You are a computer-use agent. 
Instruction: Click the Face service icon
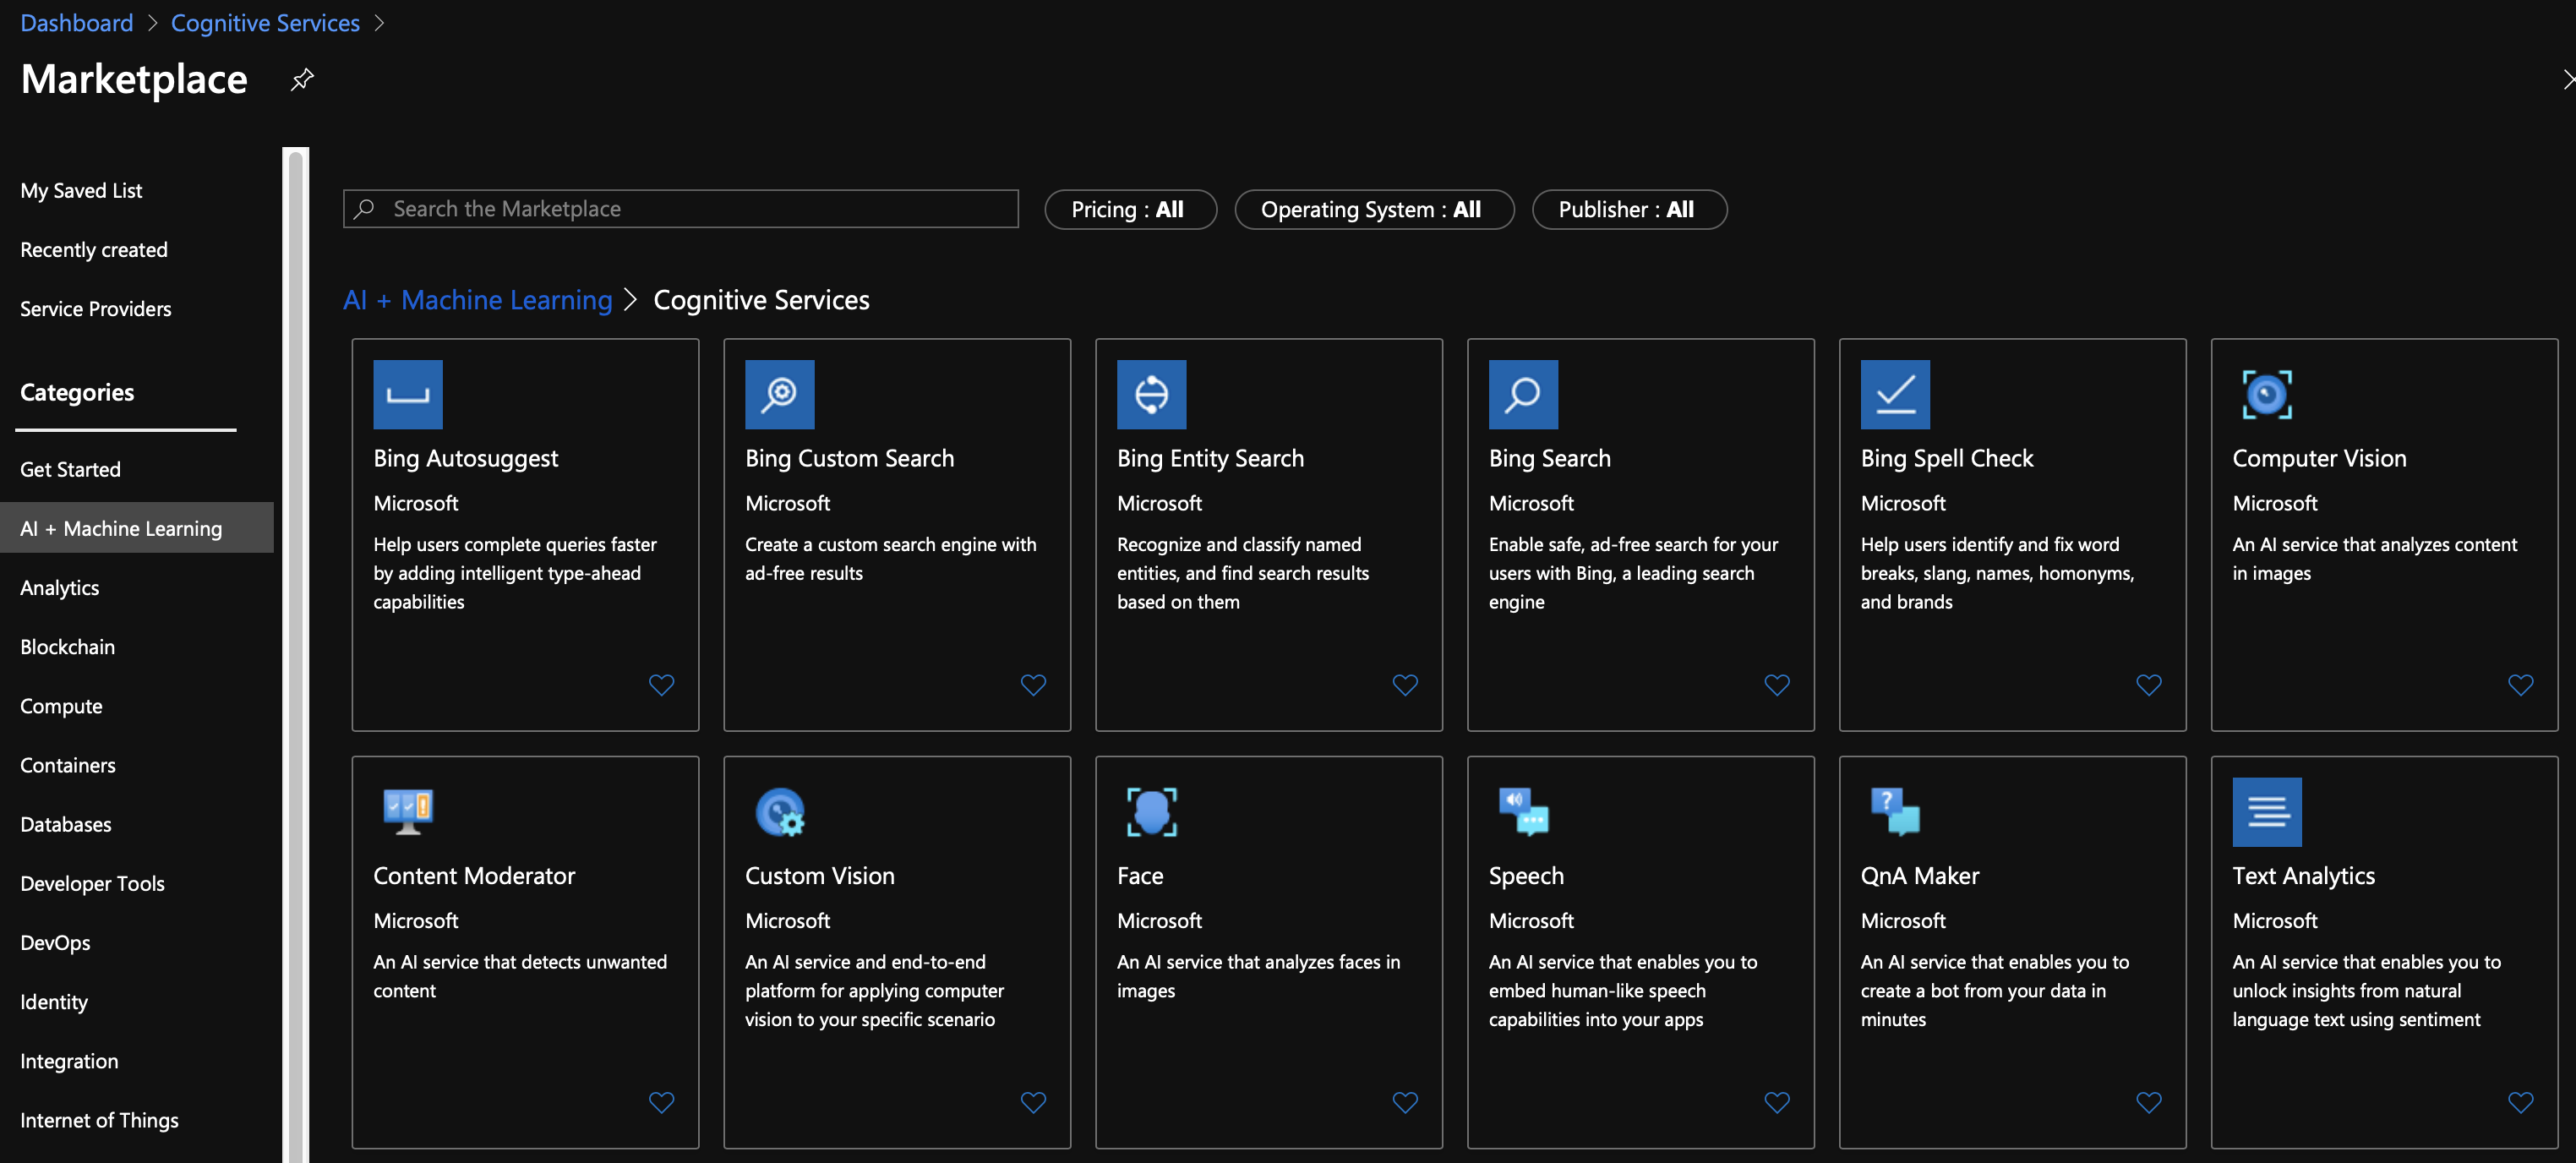pos(1152,812)
